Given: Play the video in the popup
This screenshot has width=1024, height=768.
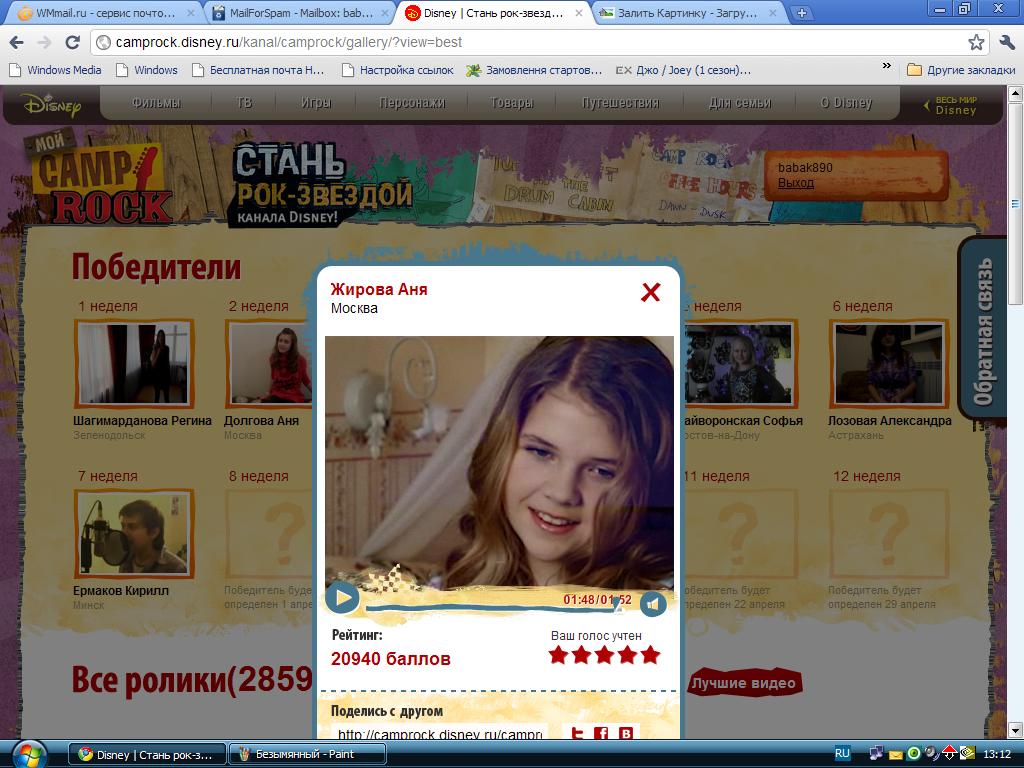Looking at the screenshot, I should pos(342,597).
